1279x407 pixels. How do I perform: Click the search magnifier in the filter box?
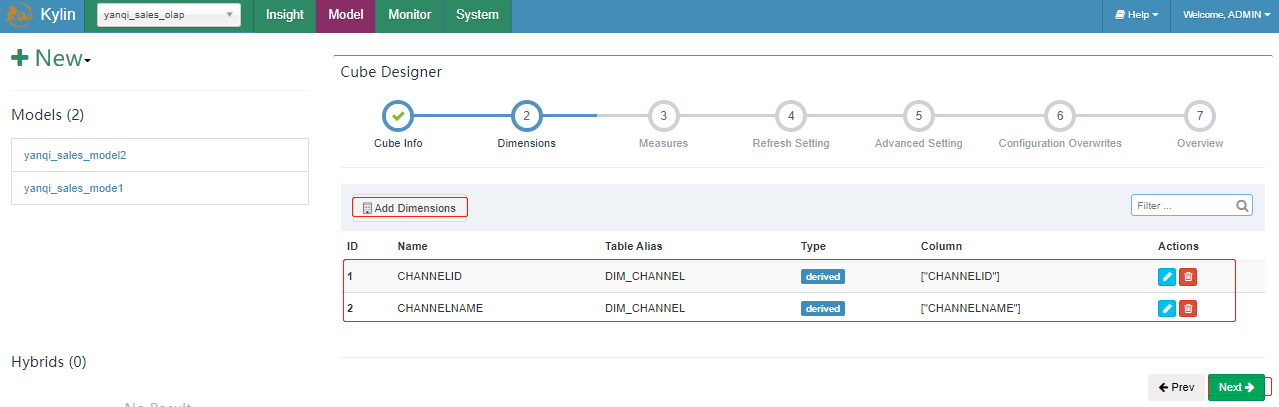coord(1242,206)
